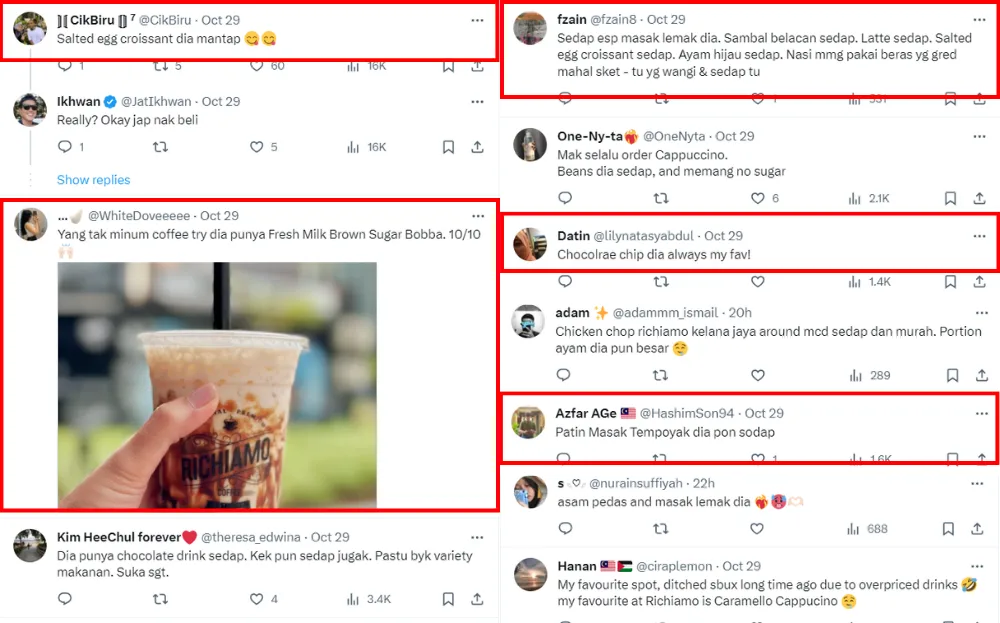This screenshot has width=1000, height=623.
Task: Like Kim HeeChul forever's tweet
Action: point(257,599)
